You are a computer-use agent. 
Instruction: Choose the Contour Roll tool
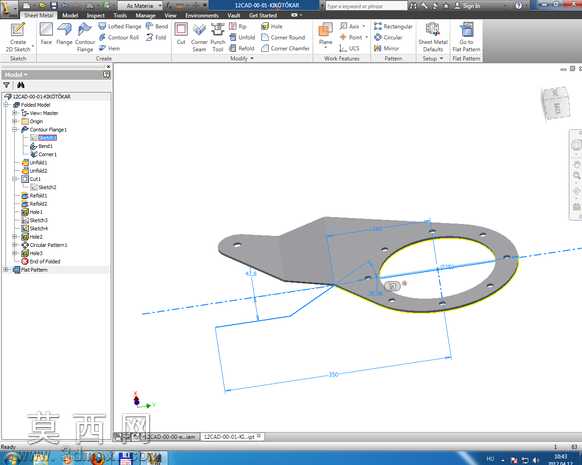(119, 37)
